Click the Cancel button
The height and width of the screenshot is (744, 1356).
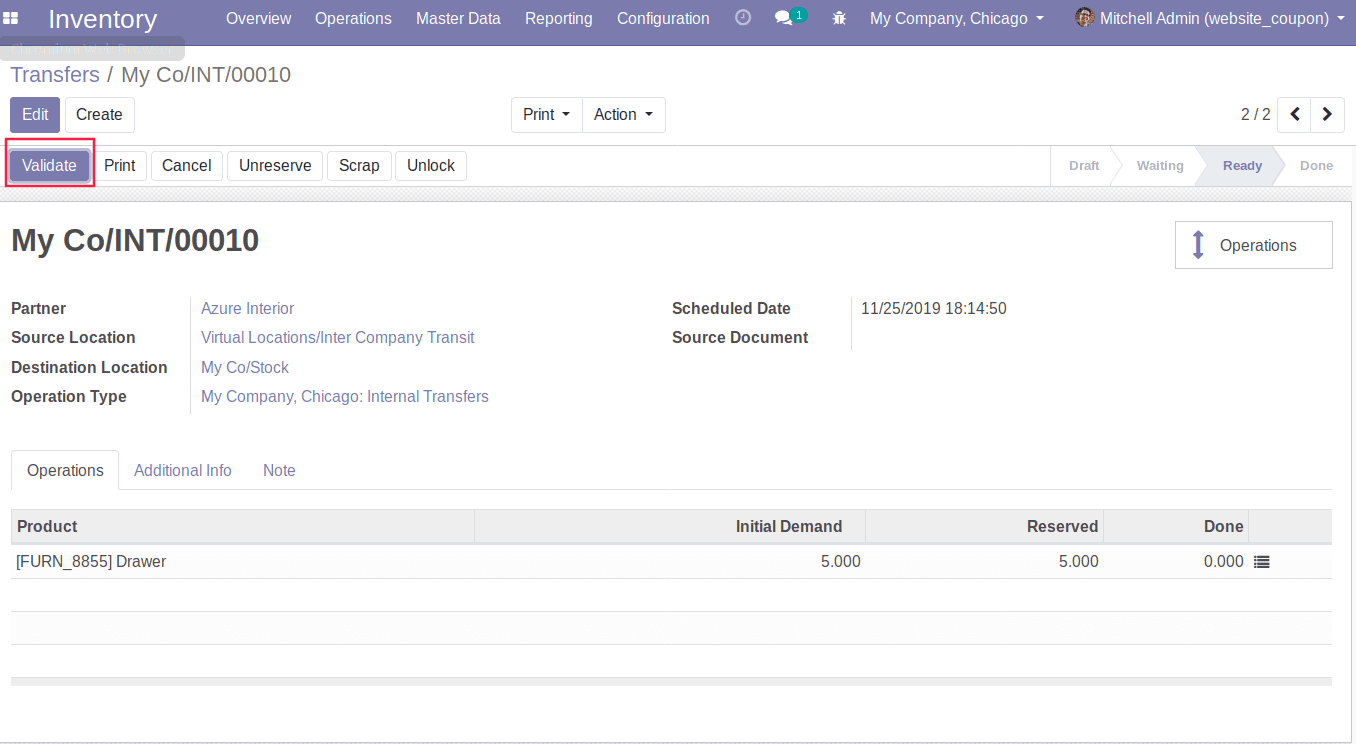point(187,165)
